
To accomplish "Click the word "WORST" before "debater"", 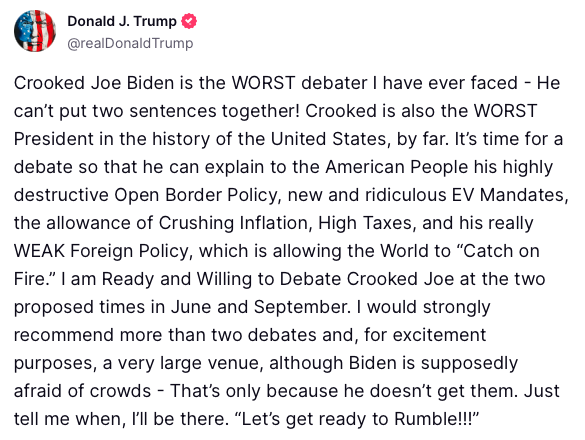I will (263, 83).
